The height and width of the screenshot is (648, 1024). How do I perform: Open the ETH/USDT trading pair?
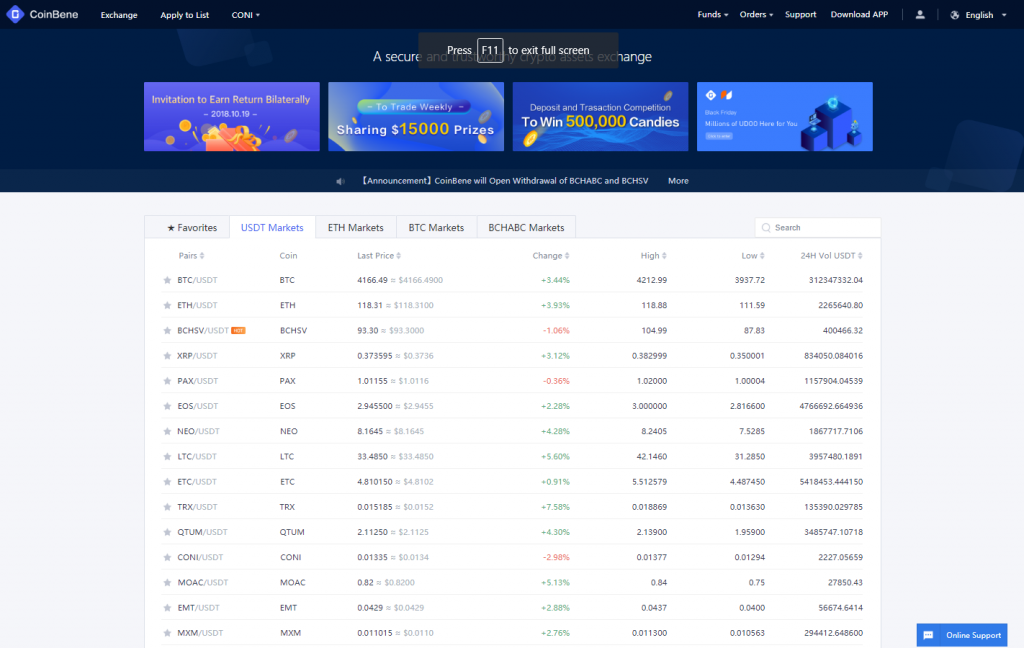click(x=197, y=306)
